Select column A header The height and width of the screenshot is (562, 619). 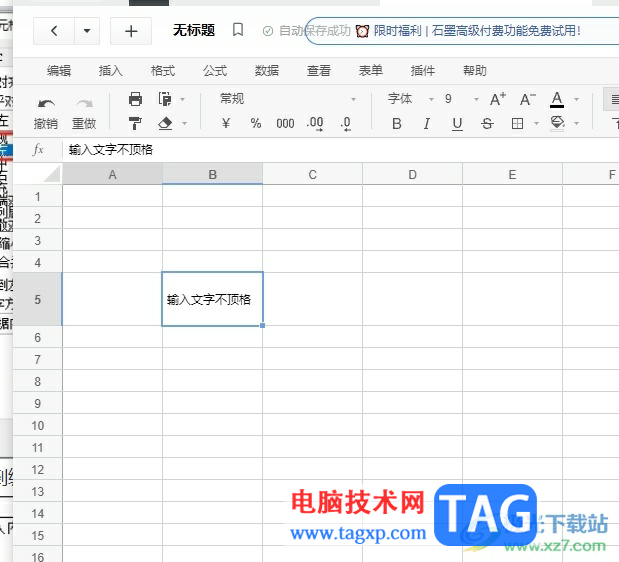pyautogui.click(x=113, y=174)
